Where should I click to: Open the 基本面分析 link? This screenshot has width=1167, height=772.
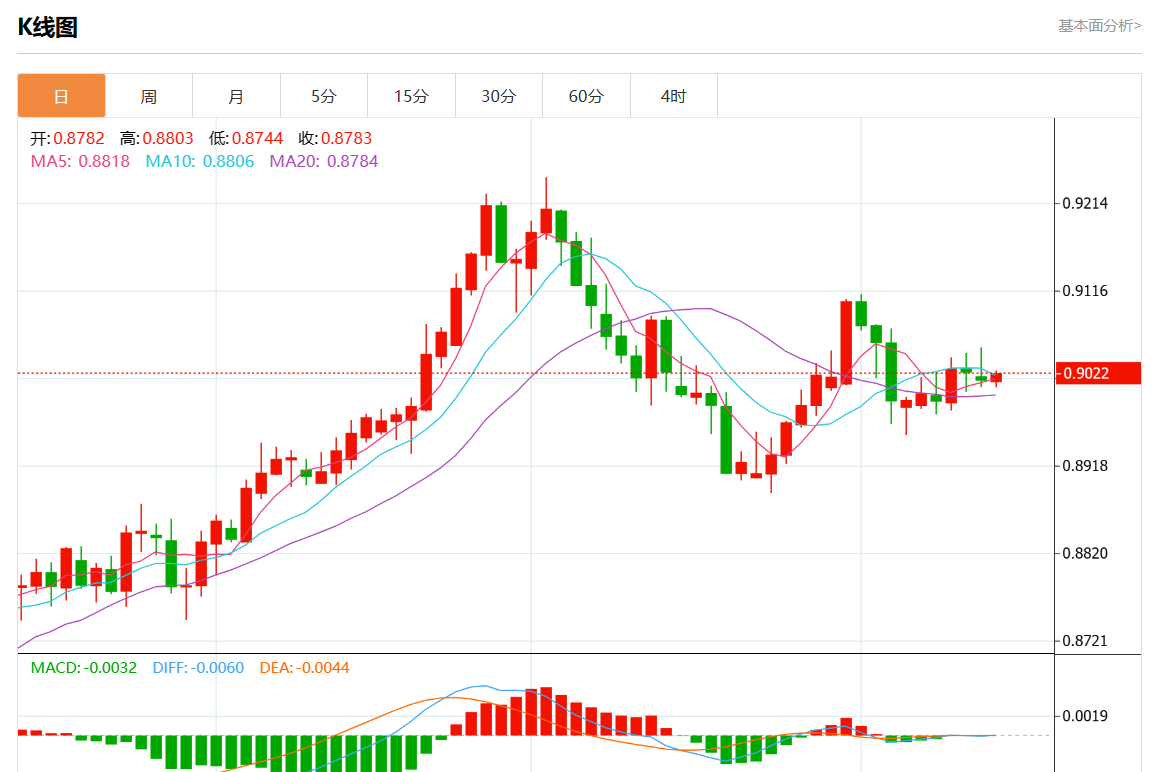point(1099,26)
